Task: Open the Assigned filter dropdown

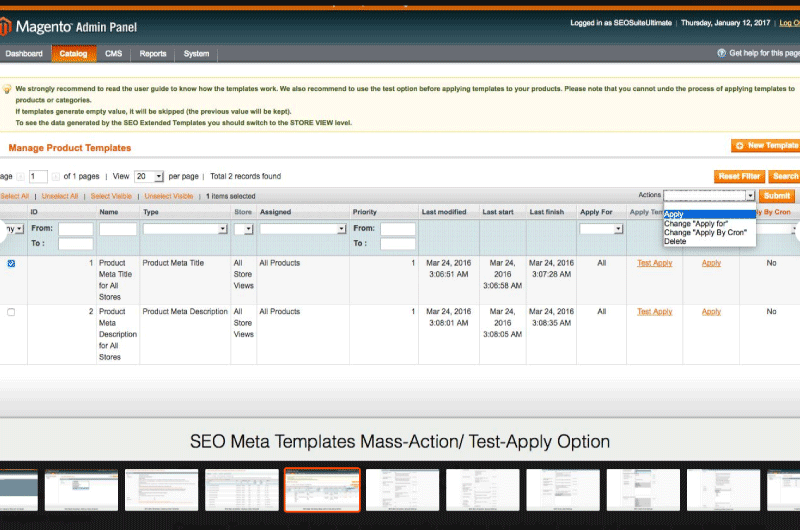Action: (303, 229)
